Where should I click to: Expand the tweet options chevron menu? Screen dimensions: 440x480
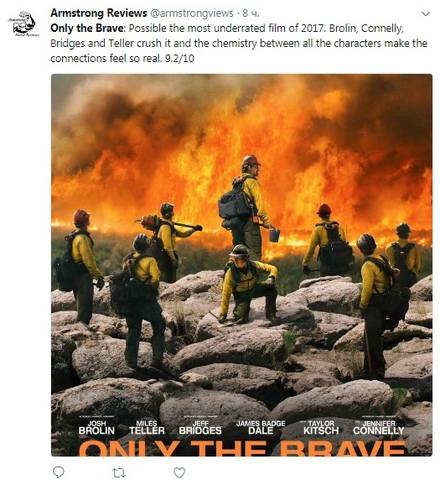pyautogui.click(x=426, y=14)
